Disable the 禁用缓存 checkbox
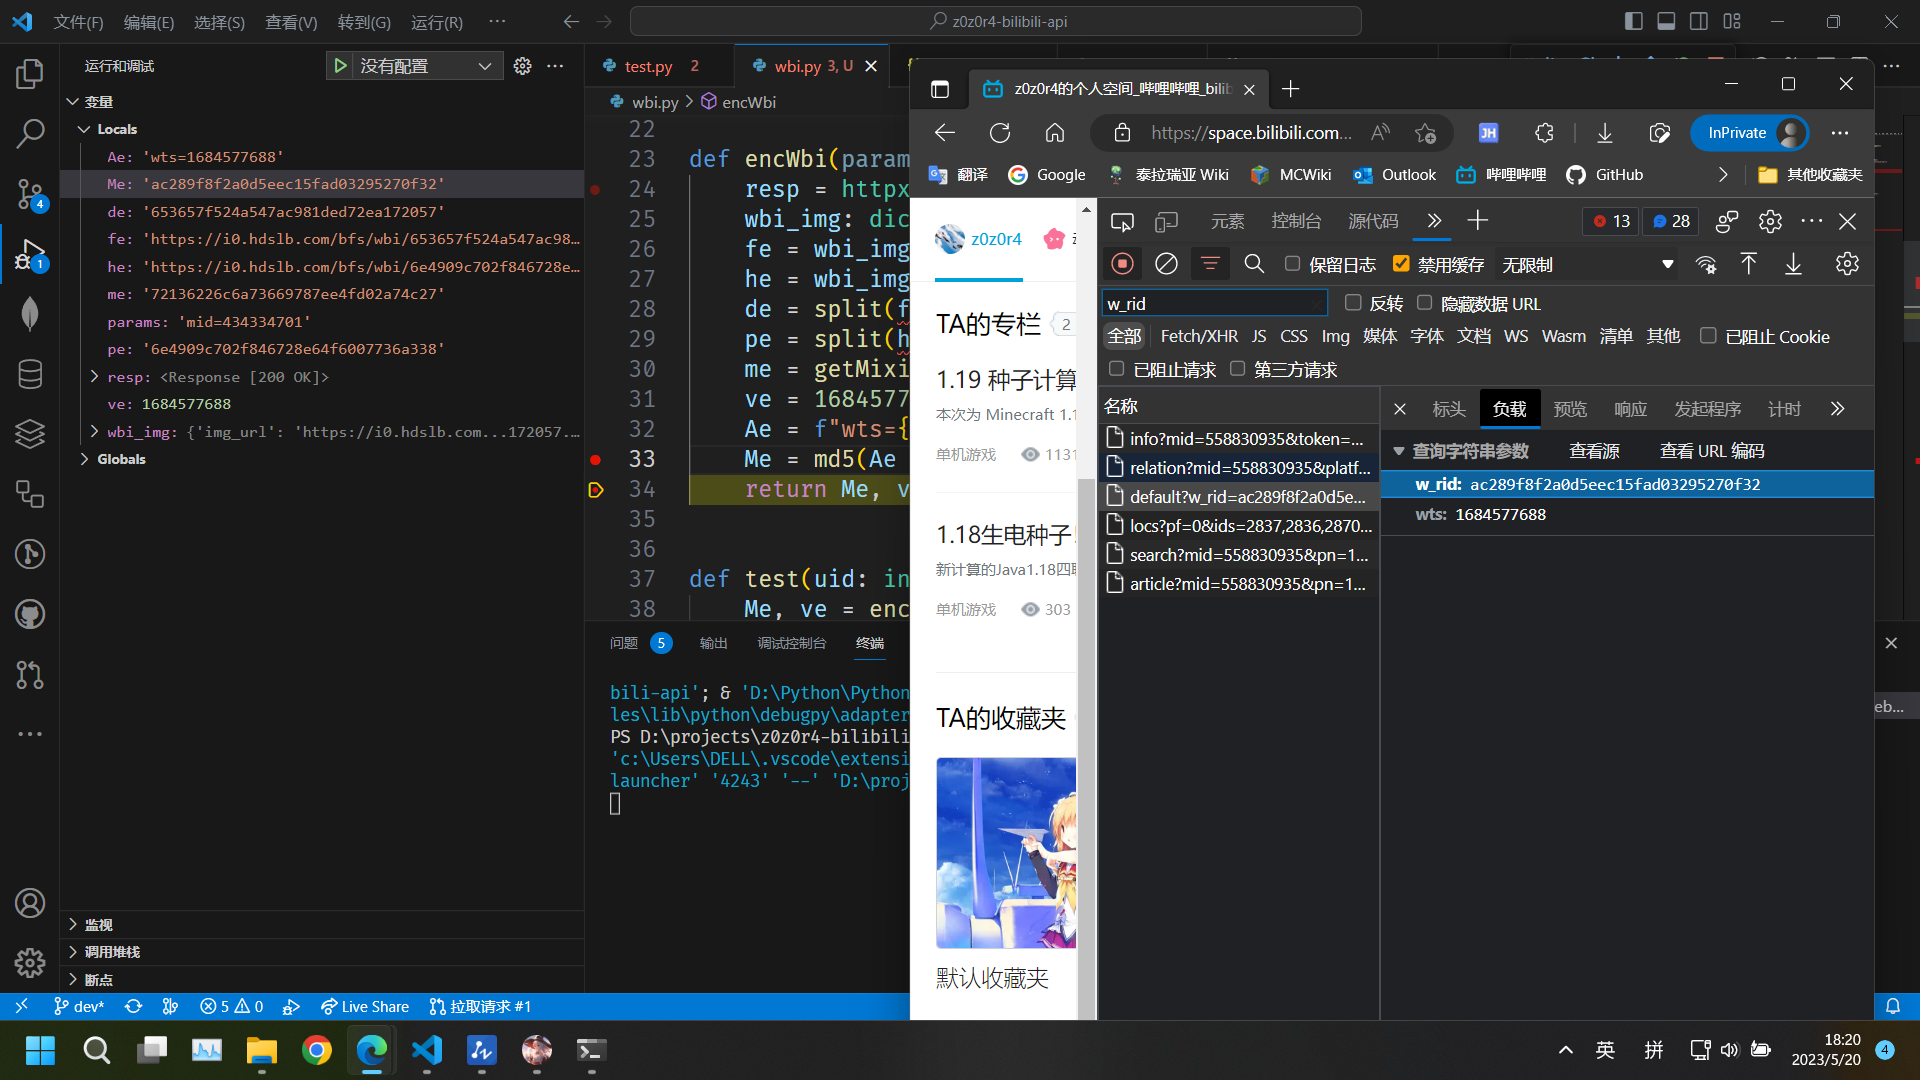 (x=1401, y=263)
